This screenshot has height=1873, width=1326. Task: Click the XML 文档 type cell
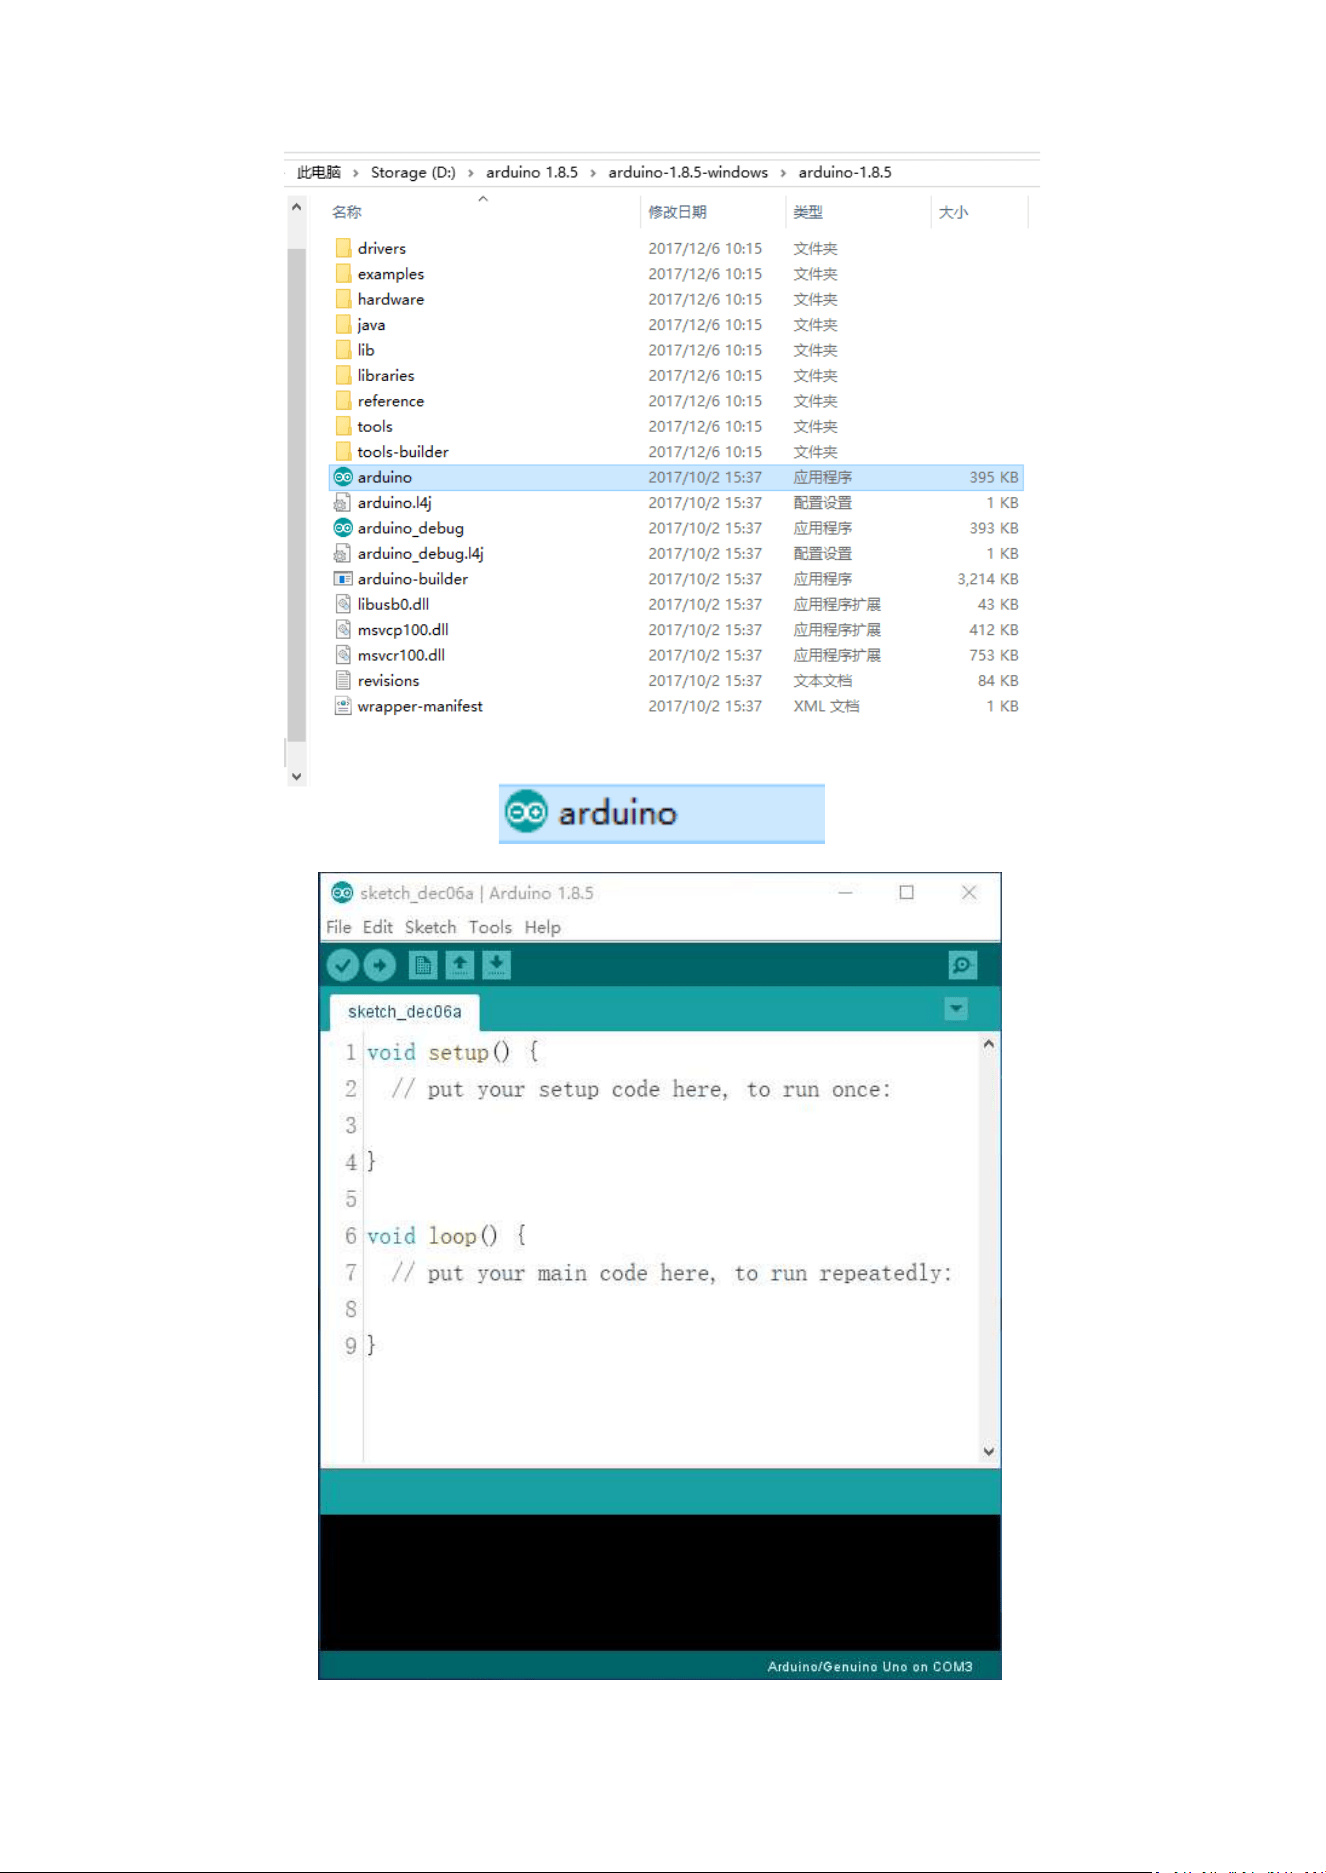coord(826,706)
